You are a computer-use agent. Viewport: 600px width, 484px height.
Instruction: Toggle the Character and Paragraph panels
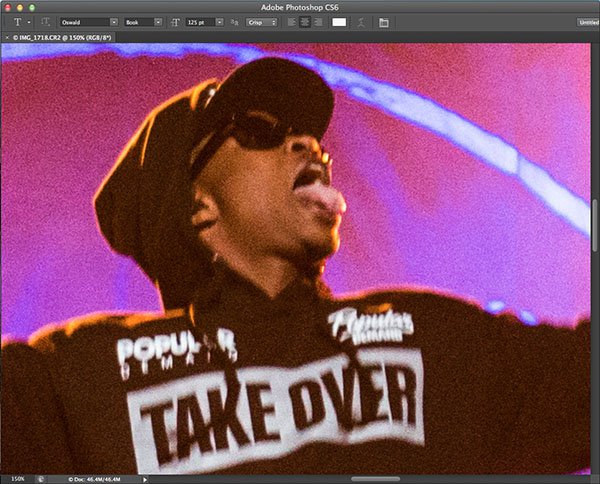point(383,21)
